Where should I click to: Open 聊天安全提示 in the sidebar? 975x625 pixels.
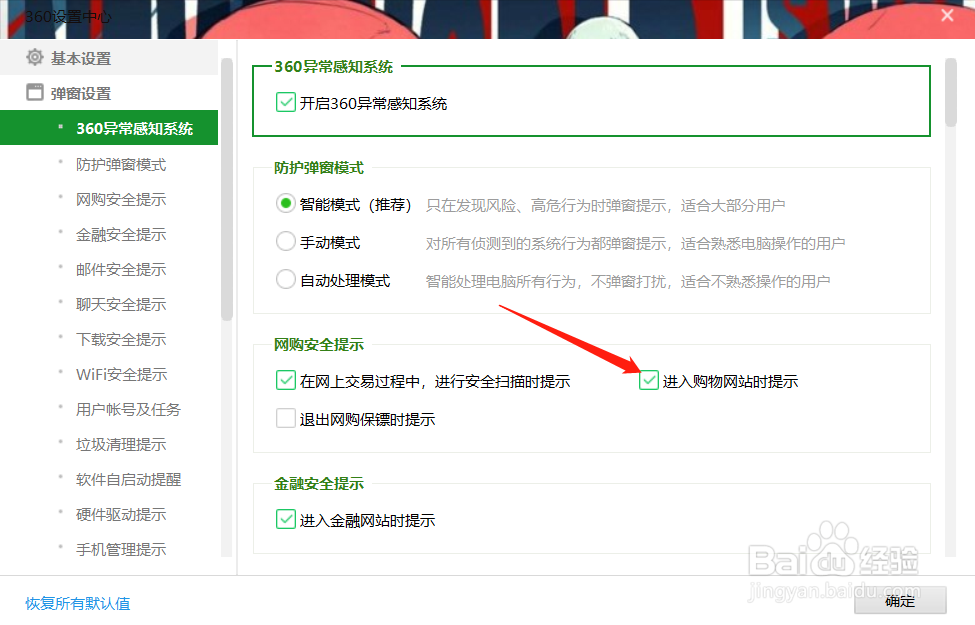[121, 304]
